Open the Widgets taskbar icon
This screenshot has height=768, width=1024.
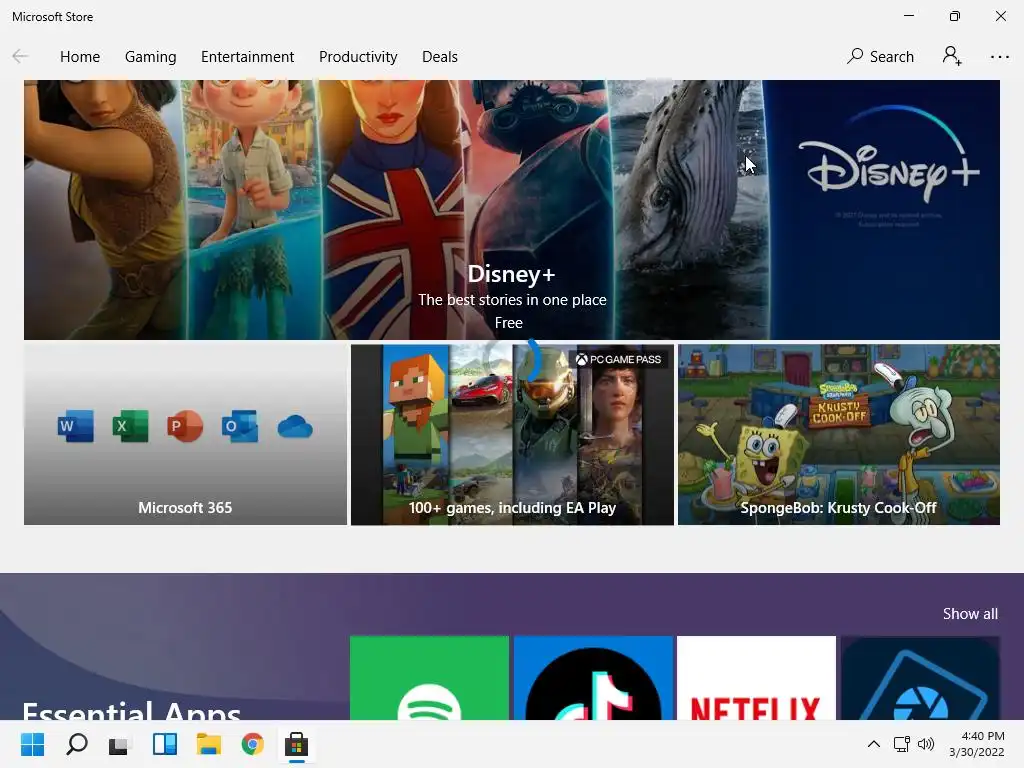tap(165, 744)
